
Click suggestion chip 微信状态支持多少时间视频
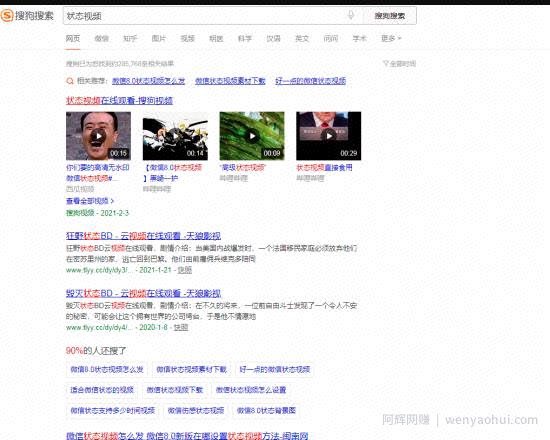click(113, 411)
